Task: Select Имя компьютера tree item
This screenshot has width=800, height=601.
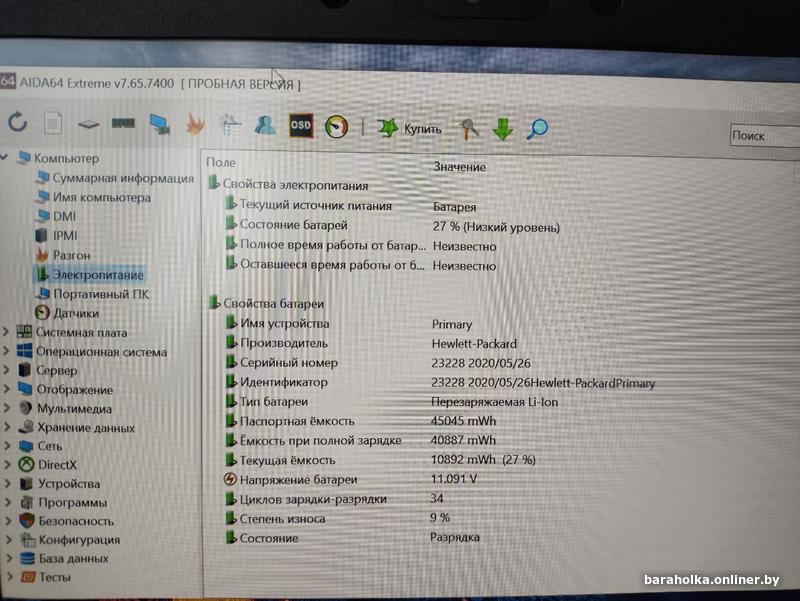Action: tap(95, 197)
